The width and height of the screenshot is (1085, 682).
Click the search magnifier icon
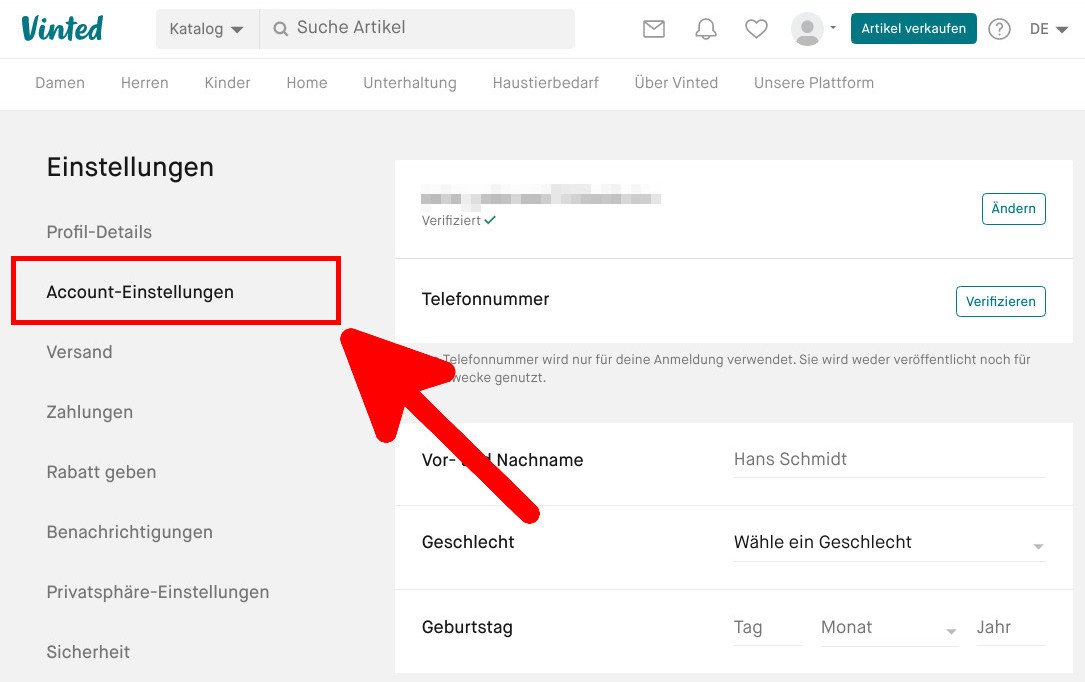pos(280,29)
